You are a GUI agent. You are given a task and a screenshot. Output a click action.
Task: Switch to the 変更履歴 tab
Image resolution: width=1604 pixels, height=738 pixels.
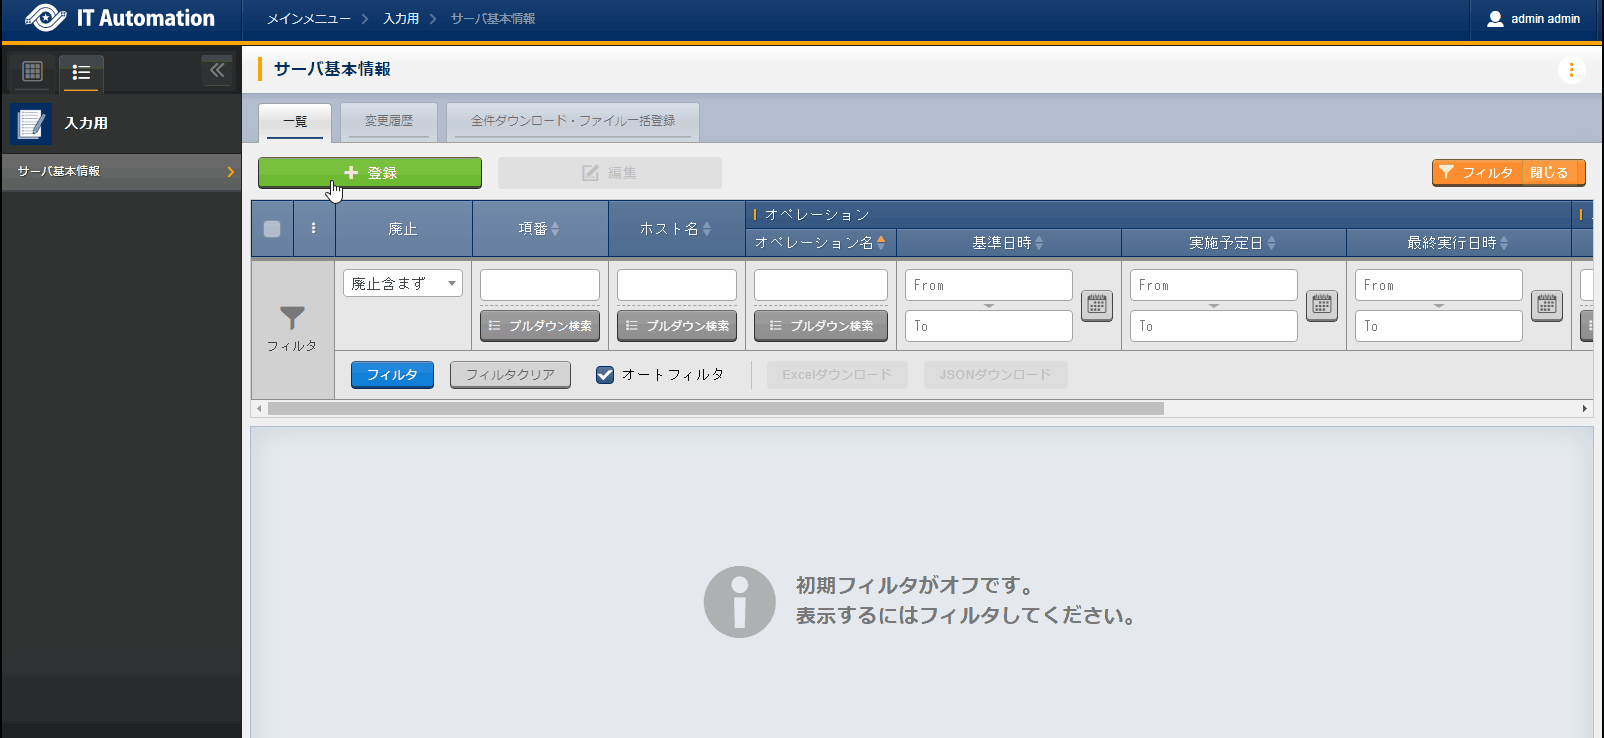[389, 121]
